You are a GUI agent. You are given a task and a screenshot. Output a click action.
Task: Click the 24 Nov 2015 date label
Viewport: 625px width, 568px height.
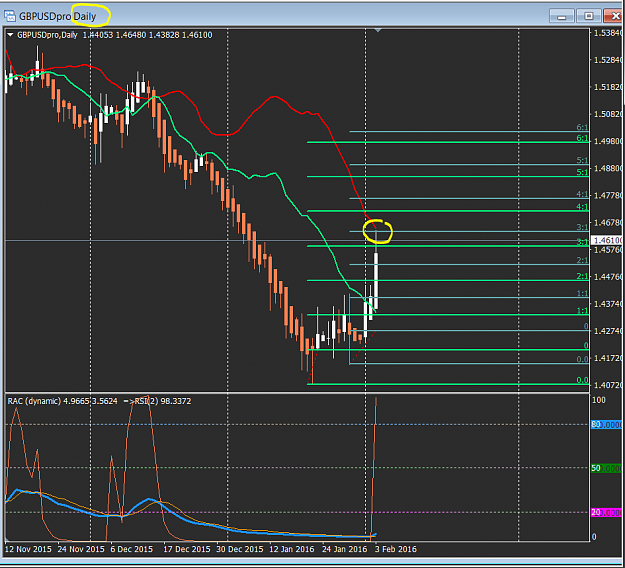81,549
